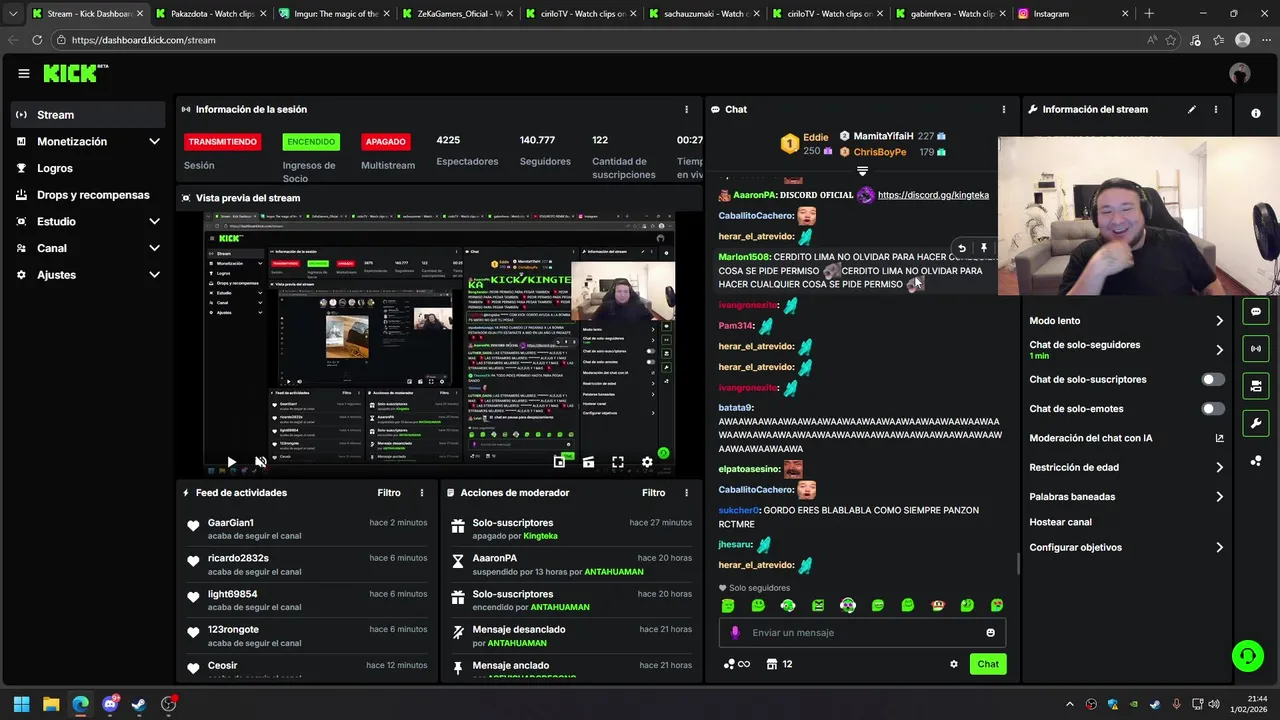Click the broadcast signal icon in the right sidebar
The width and height of the screenshot is (1280, 720).
click(x=1256, y=348)
